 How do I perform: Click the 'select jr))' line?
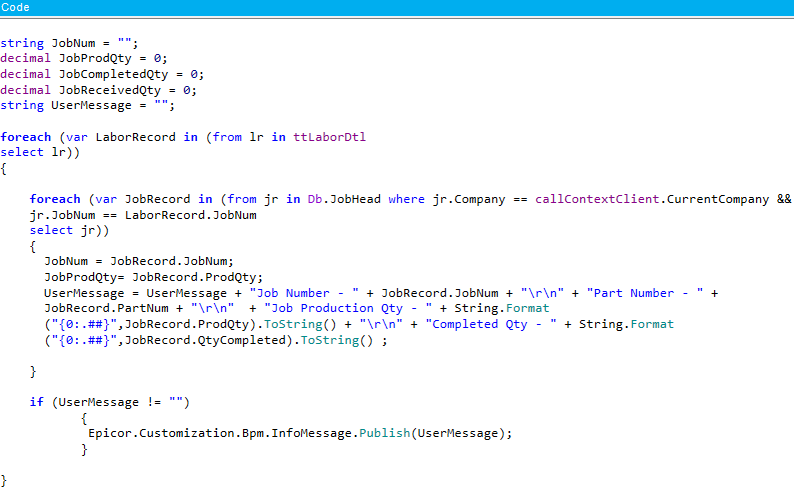69,230
